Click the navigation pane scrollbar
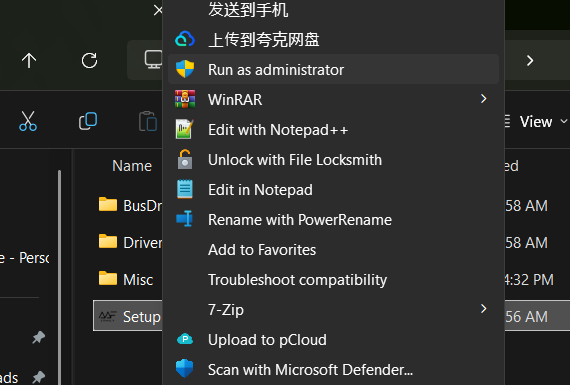Viewport: 570px width, 385px height. pos(59,276)
